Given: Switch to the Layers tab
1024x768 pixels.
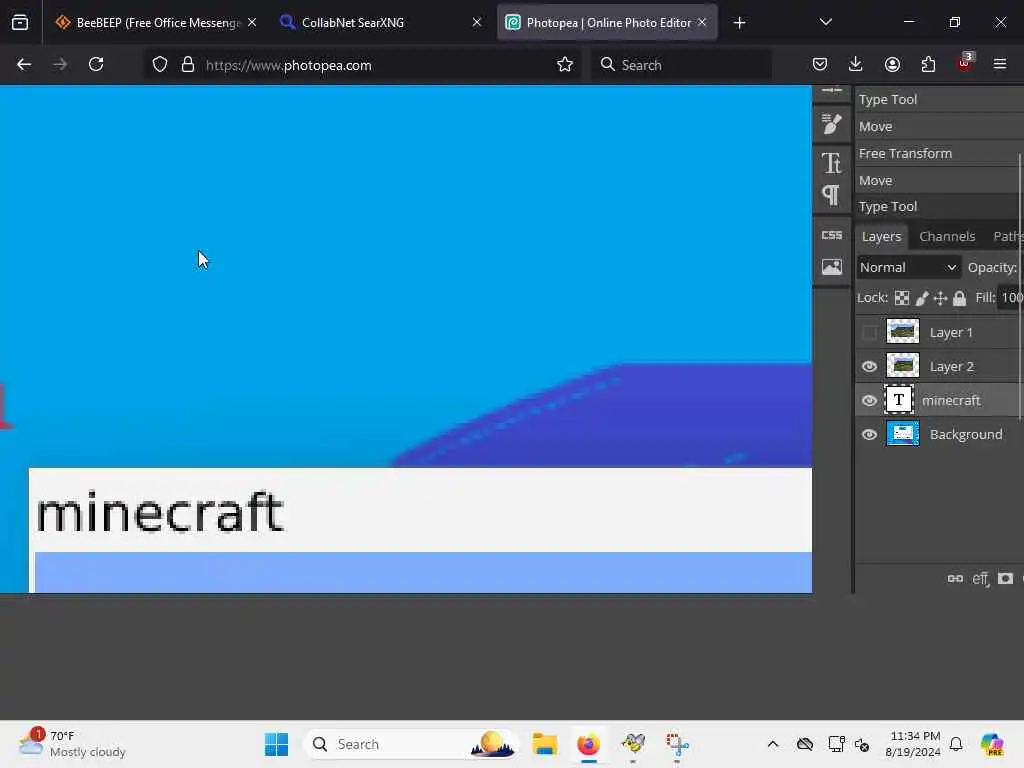Looking at the screenshot, I should pyautogui.click(x=881, y=236).
